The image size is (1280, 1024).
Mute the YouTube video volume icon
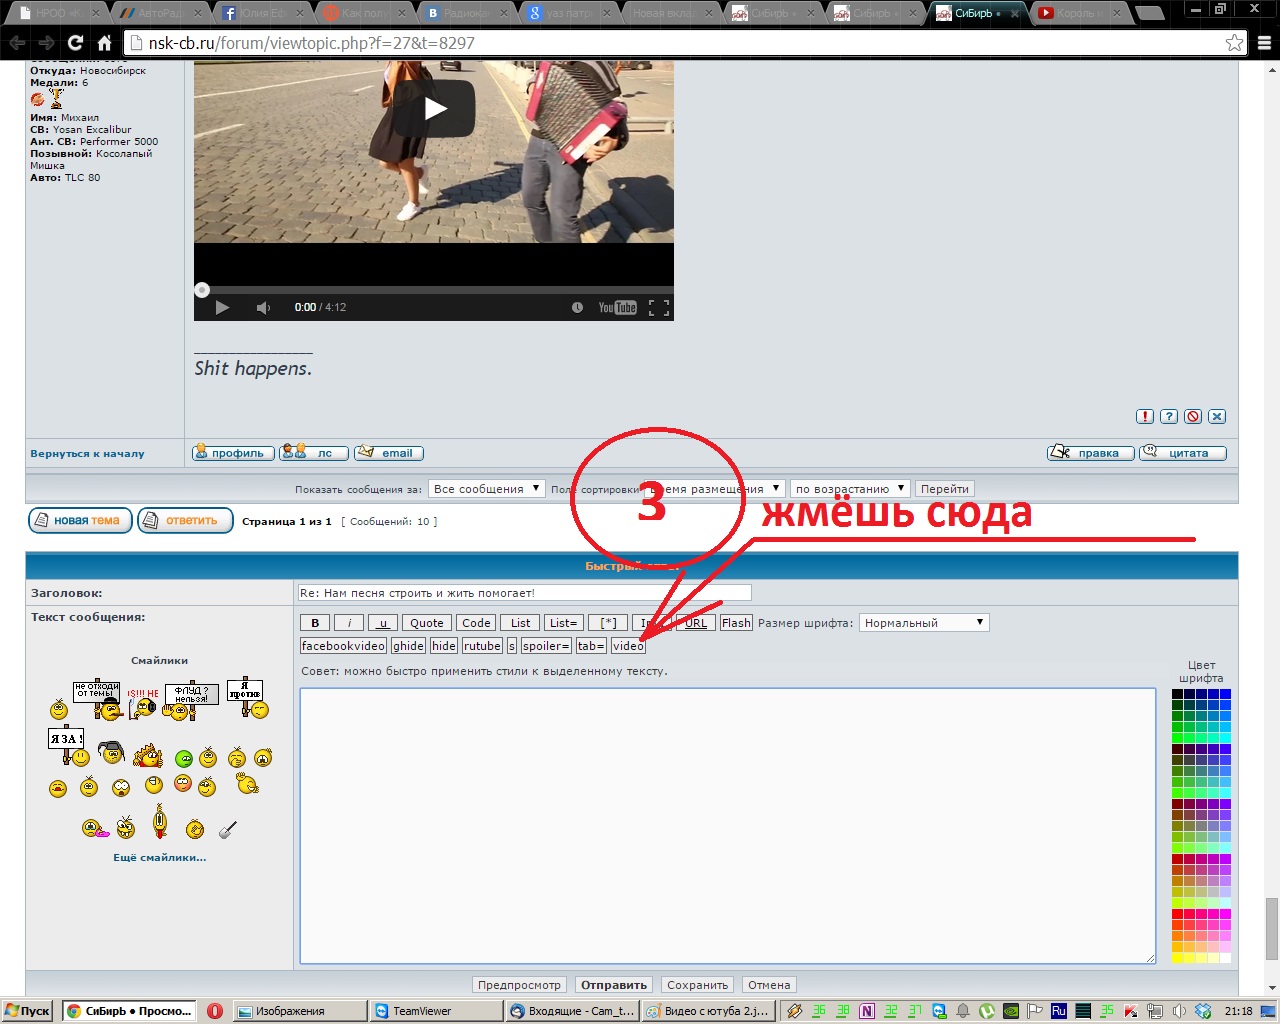point(263,308)
